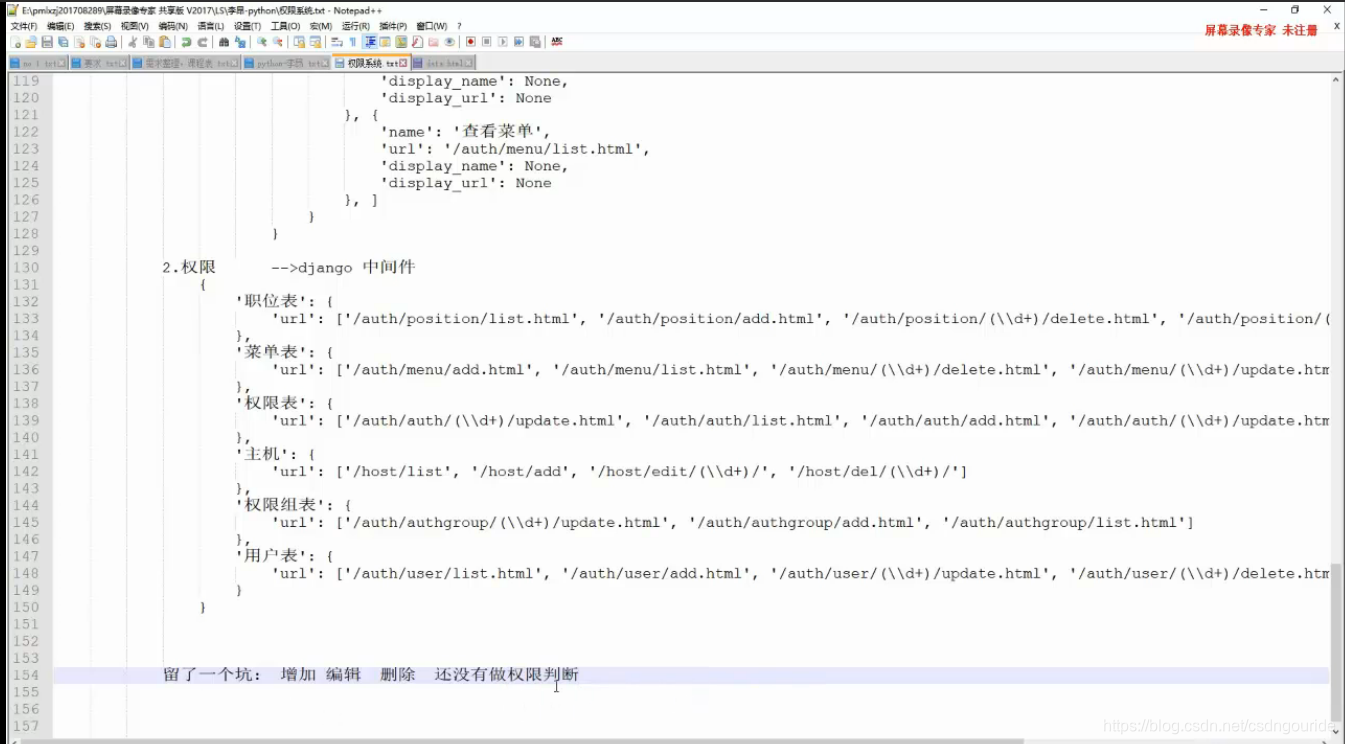1345x744 pixels.
Task: Toggle synchronized vertical scrolling icon
Action: [x=299, y=42]
